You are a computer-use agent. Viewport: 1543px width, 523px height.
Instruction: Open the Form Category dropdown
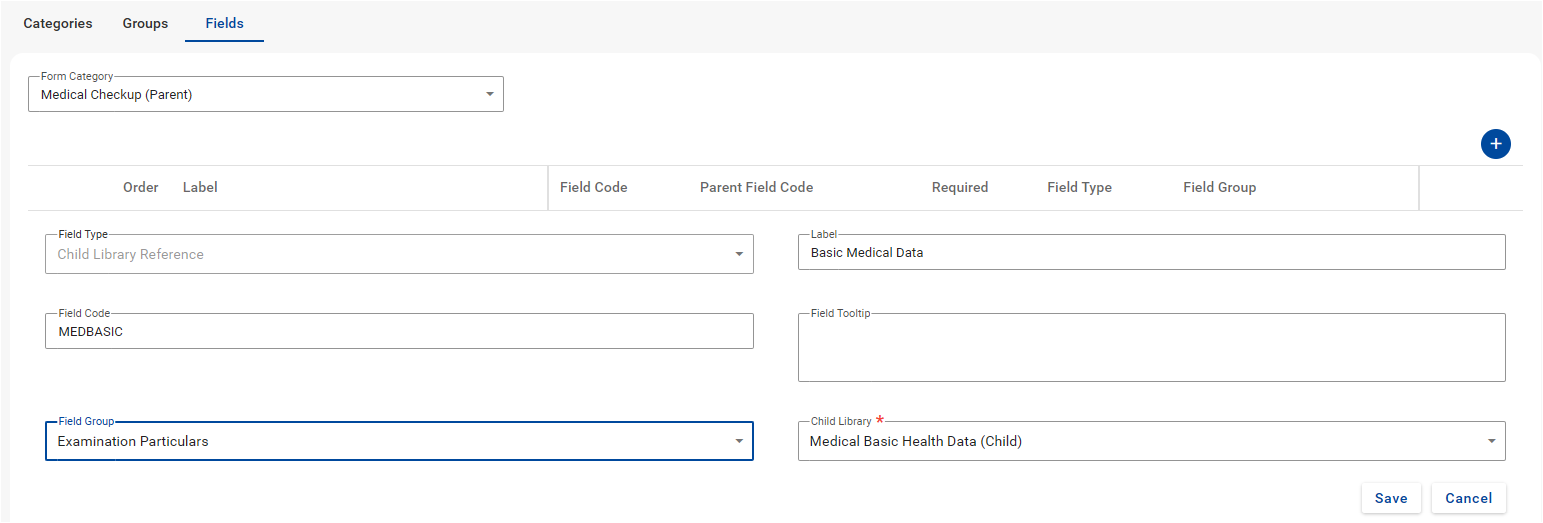[266, 95]
